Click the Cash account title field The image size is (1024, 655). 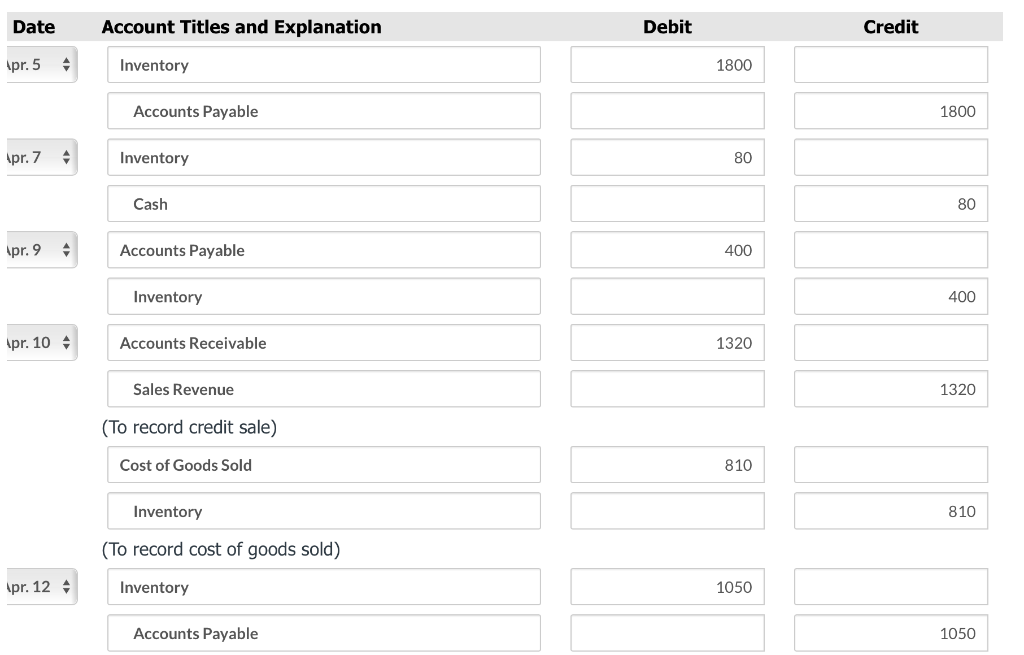pyautogui.click(x=324, y=204)
